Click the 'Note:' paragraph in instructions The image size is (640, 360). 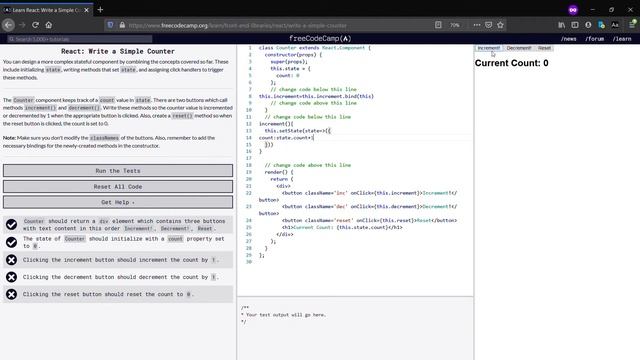(109, 142)
